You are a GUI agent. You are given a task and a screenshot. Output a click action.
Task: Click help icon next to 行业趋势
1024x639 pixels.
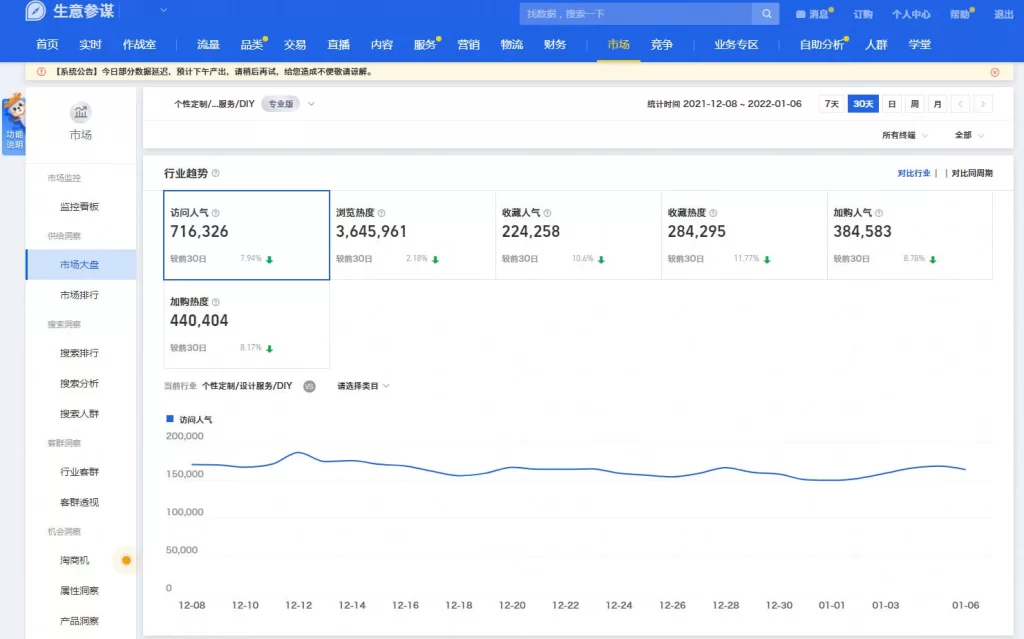[216, 173]
